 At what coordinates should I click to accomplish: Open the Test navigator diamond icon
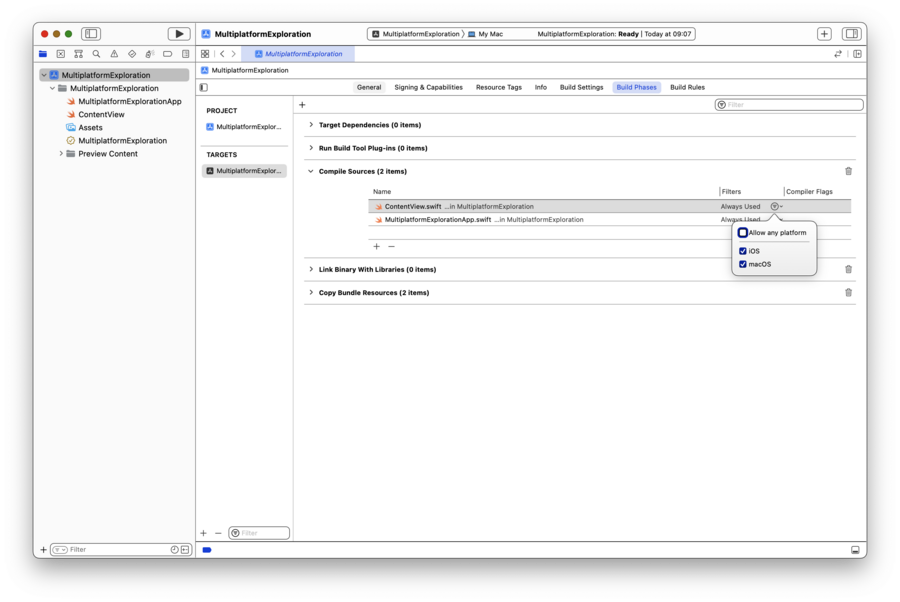click(x=132, y=54)
